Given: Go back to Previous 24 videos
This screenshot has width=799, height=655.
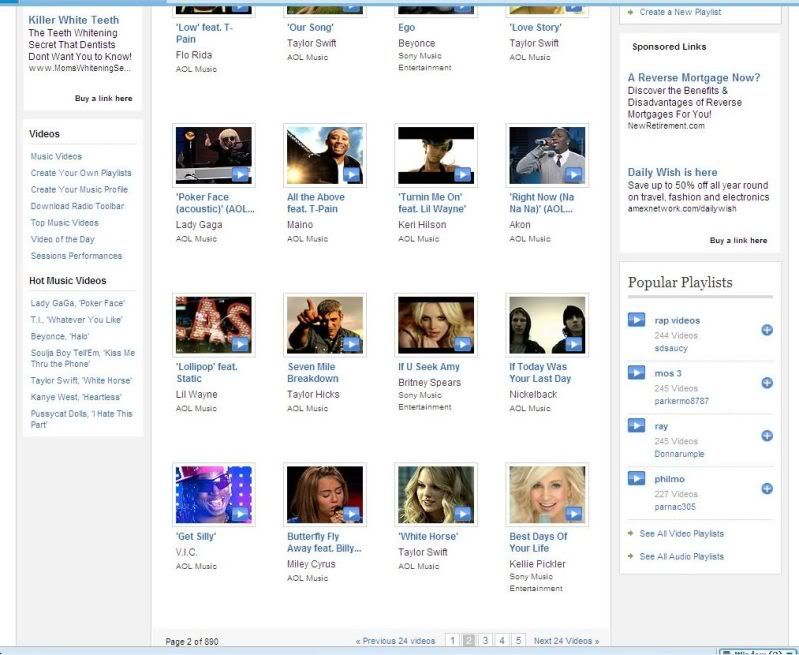Looking at the screenshot, I should click(x=395, y=641).
